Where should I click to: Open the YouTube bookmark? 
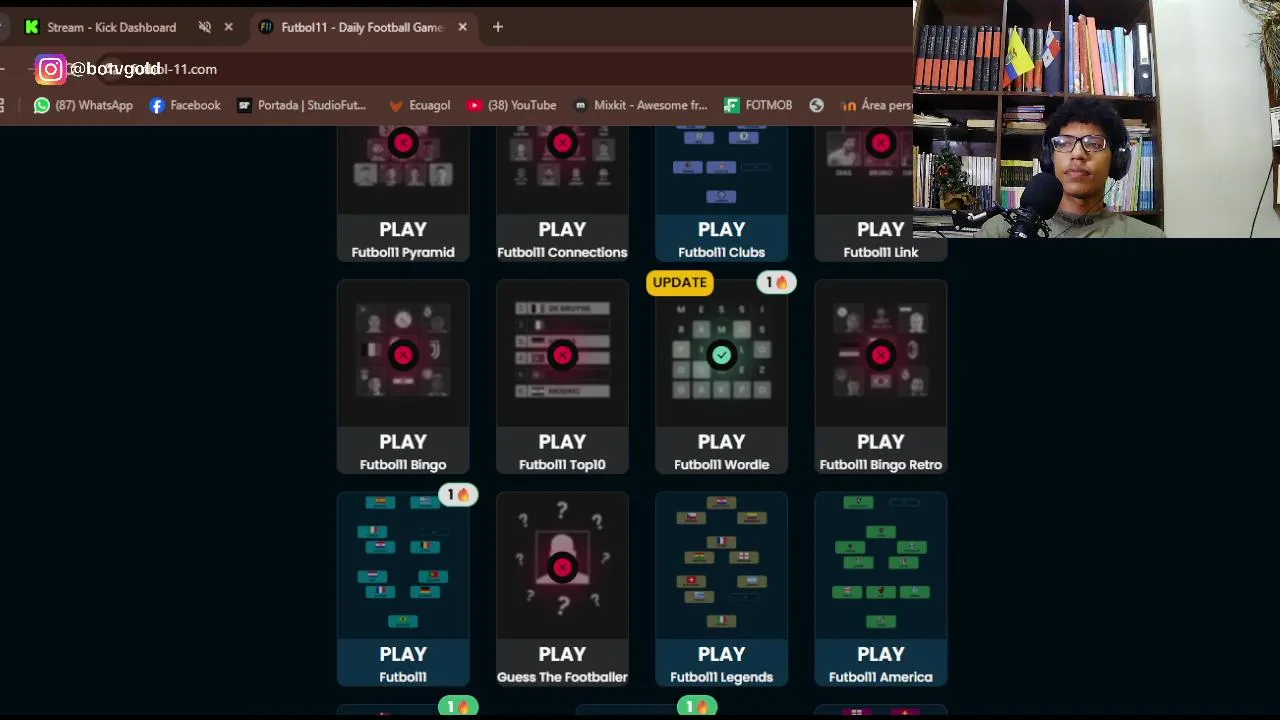point(511,105)
